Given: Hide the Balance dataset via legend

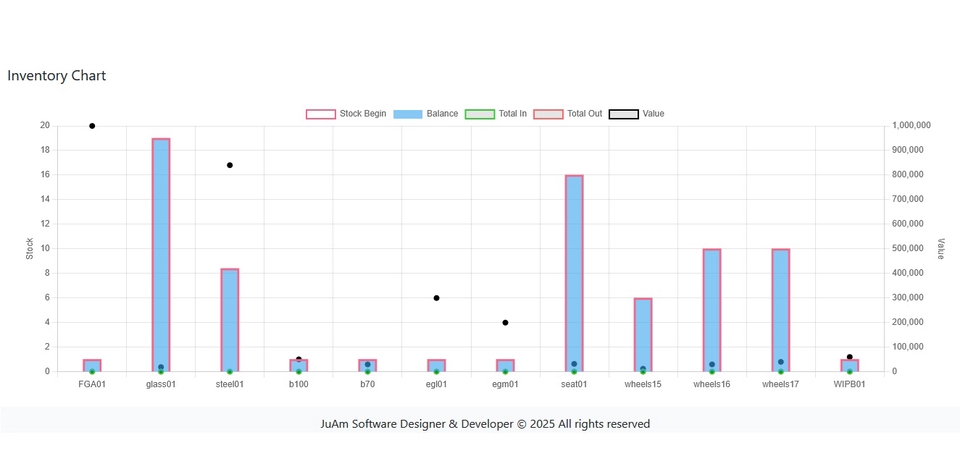Looking at the screenshot, I should coord(426,114).
